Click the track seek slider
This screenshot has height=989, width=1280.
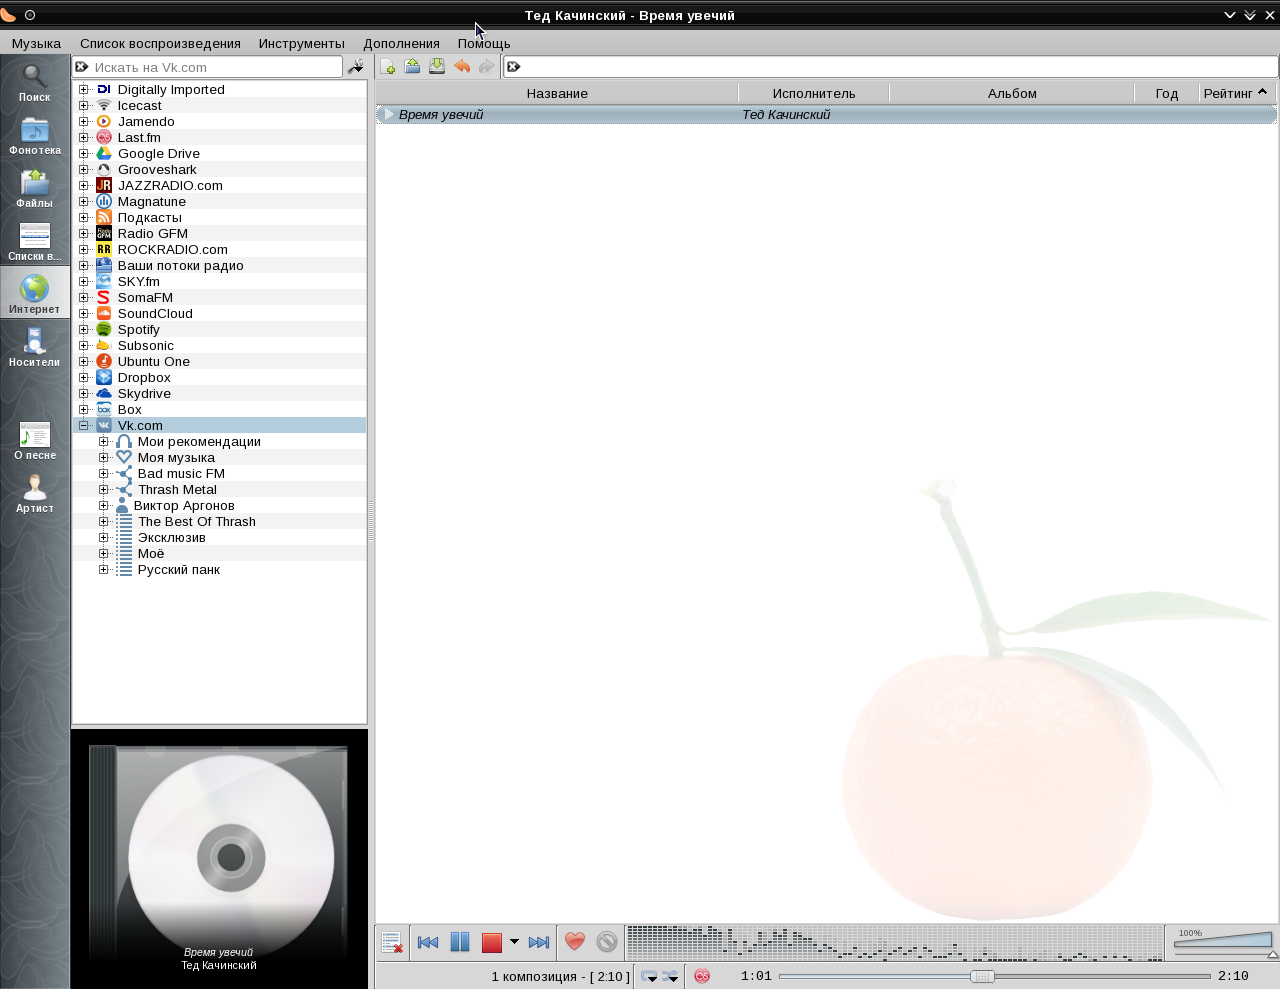[994, 976]
